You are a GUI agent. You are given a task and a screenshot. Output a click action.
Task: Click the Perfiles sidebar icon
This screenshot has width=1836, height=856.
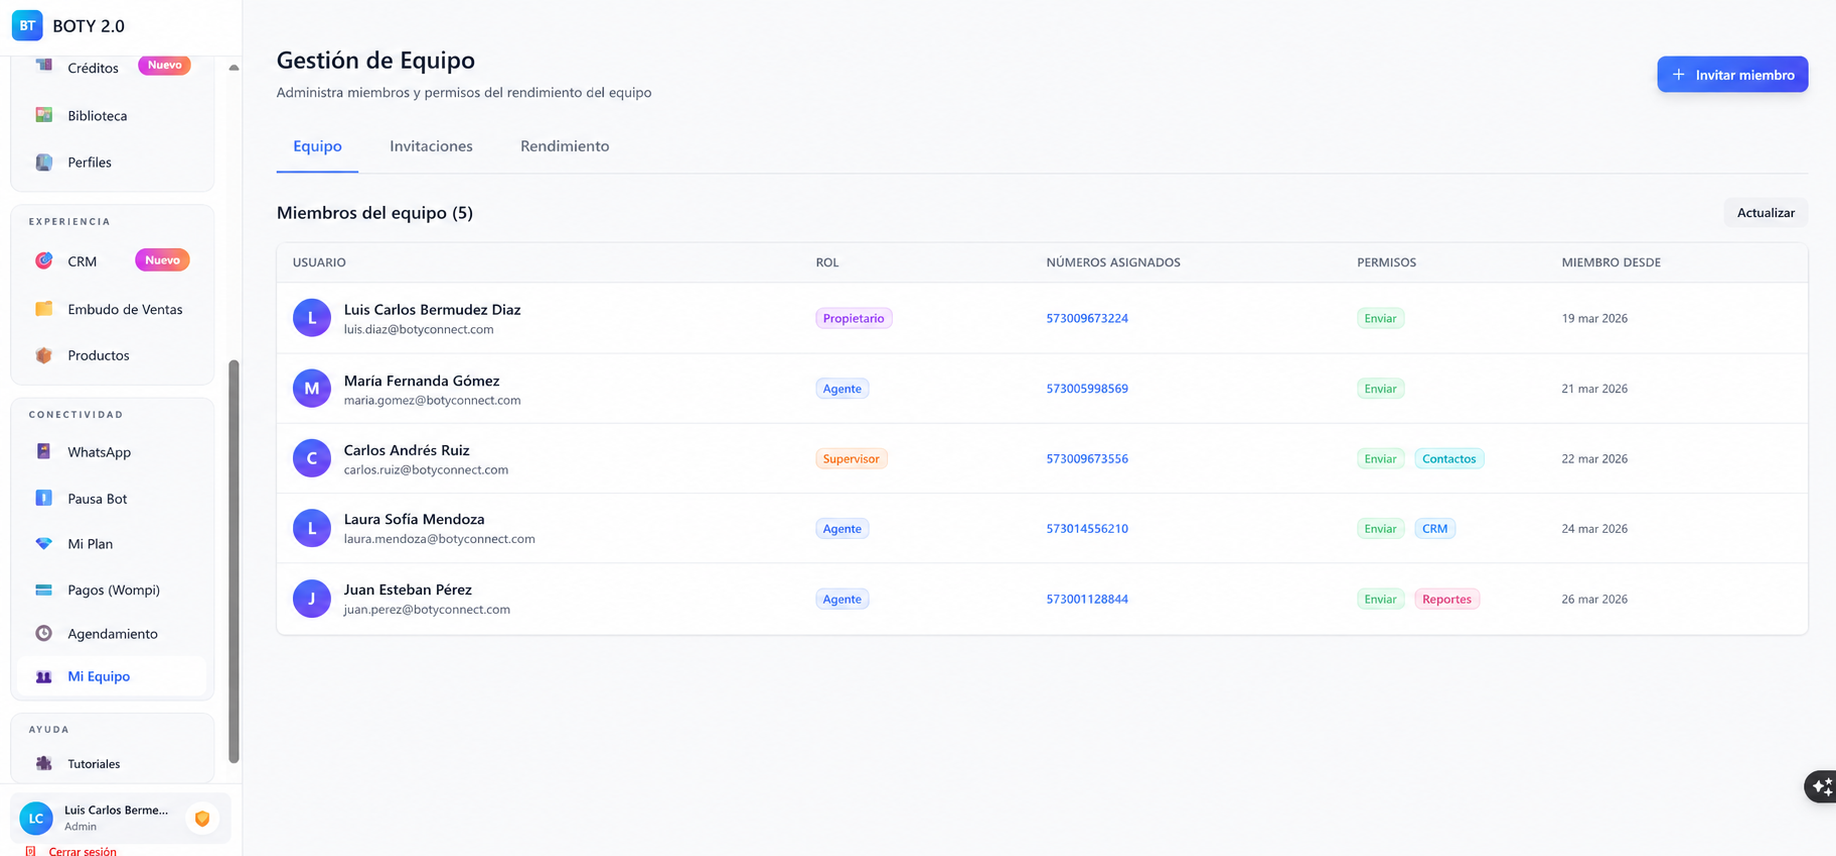click(x=44, y=162)
